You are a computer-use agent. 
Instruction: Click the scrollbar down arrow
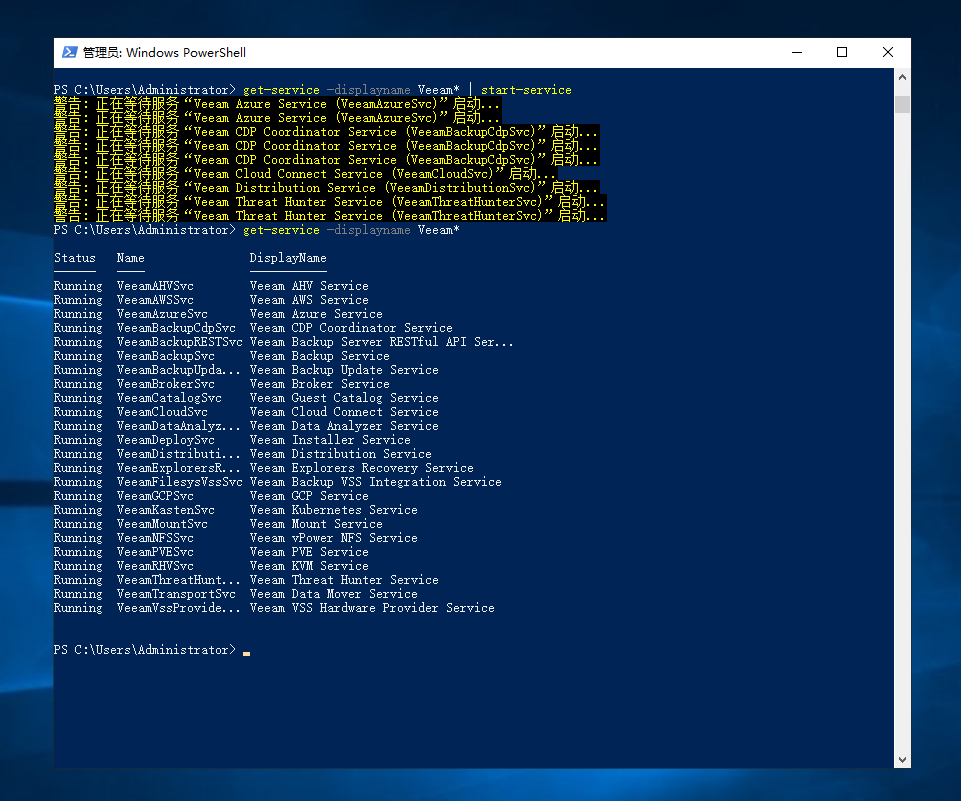pos(902,759)
